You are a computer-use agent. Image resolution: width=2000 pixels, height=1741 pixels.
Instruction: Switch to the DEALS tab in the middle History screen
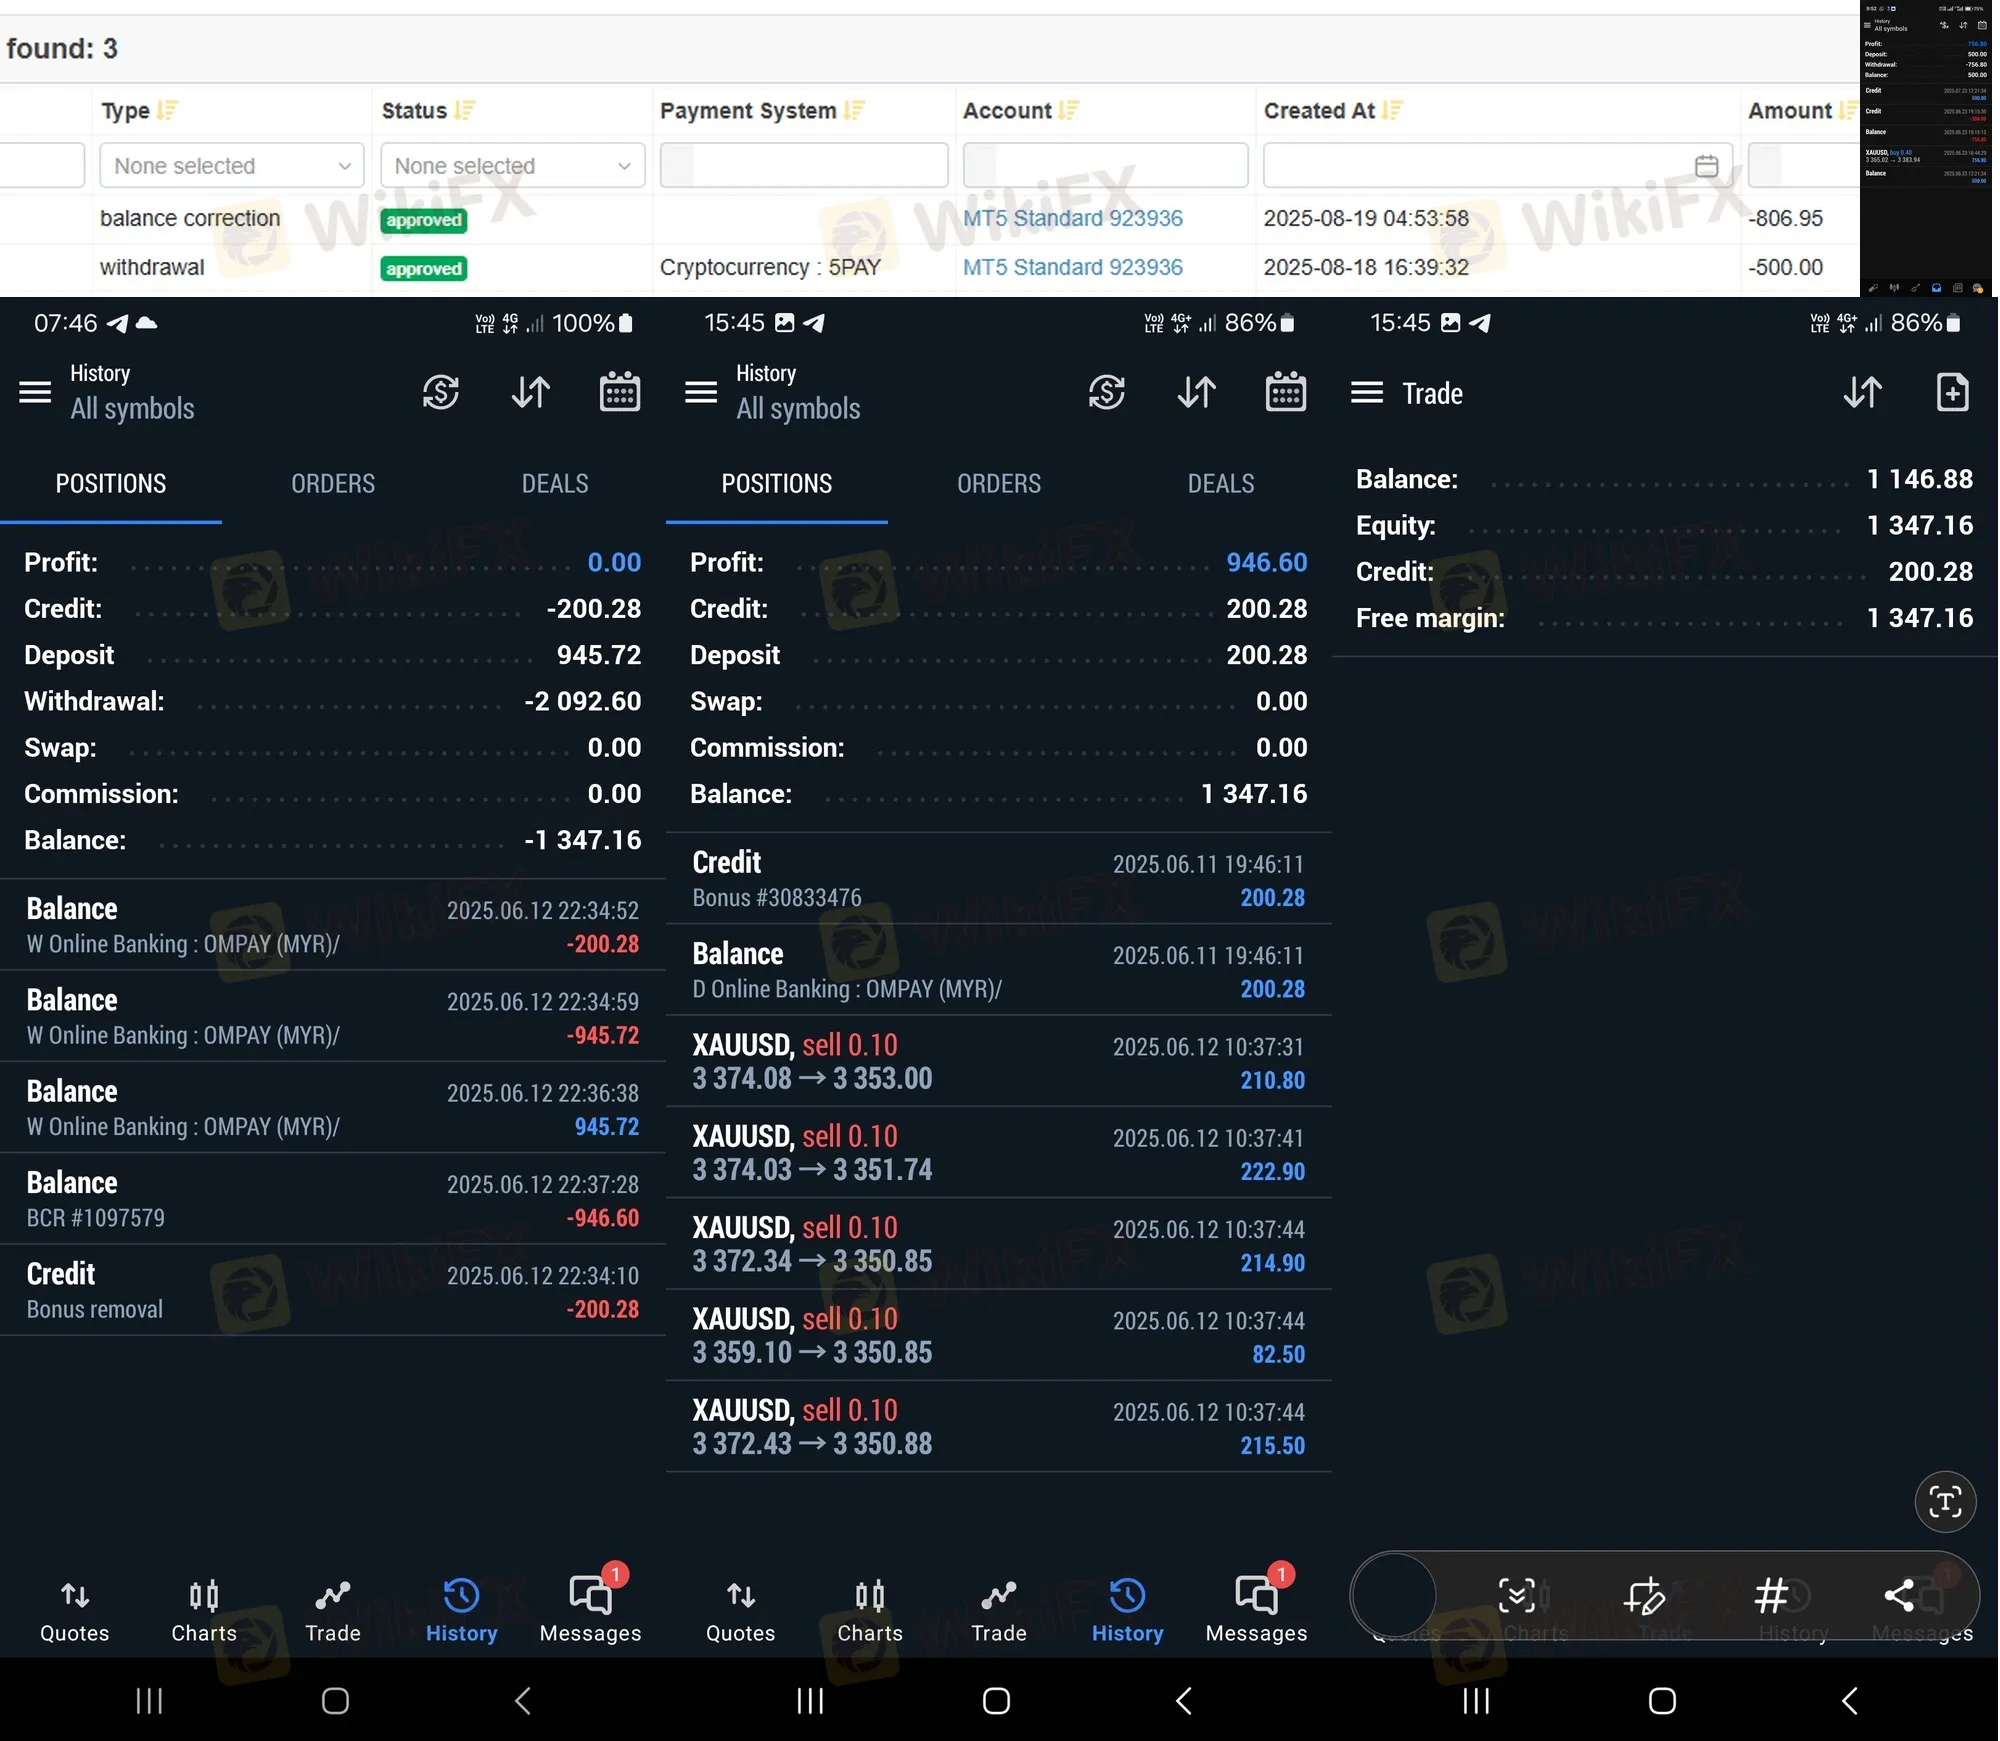pos(1220,484)
